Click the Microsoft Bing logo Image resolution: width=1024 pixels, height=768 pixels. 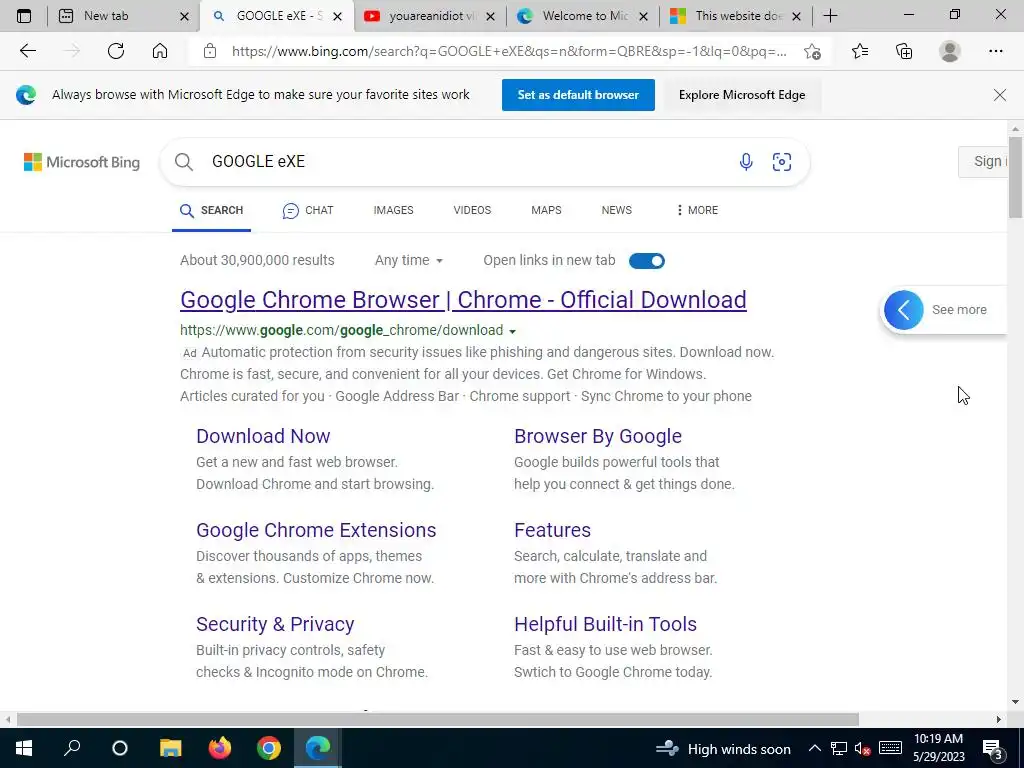click(x=82, y=162)
